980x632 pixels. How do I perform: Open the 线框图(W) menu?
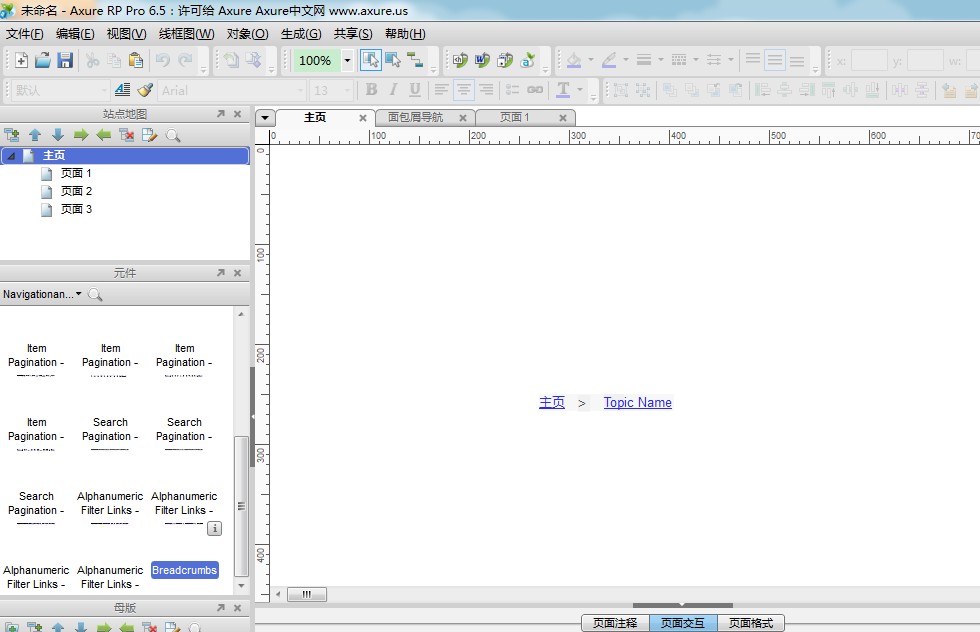[x=186, y=33]
